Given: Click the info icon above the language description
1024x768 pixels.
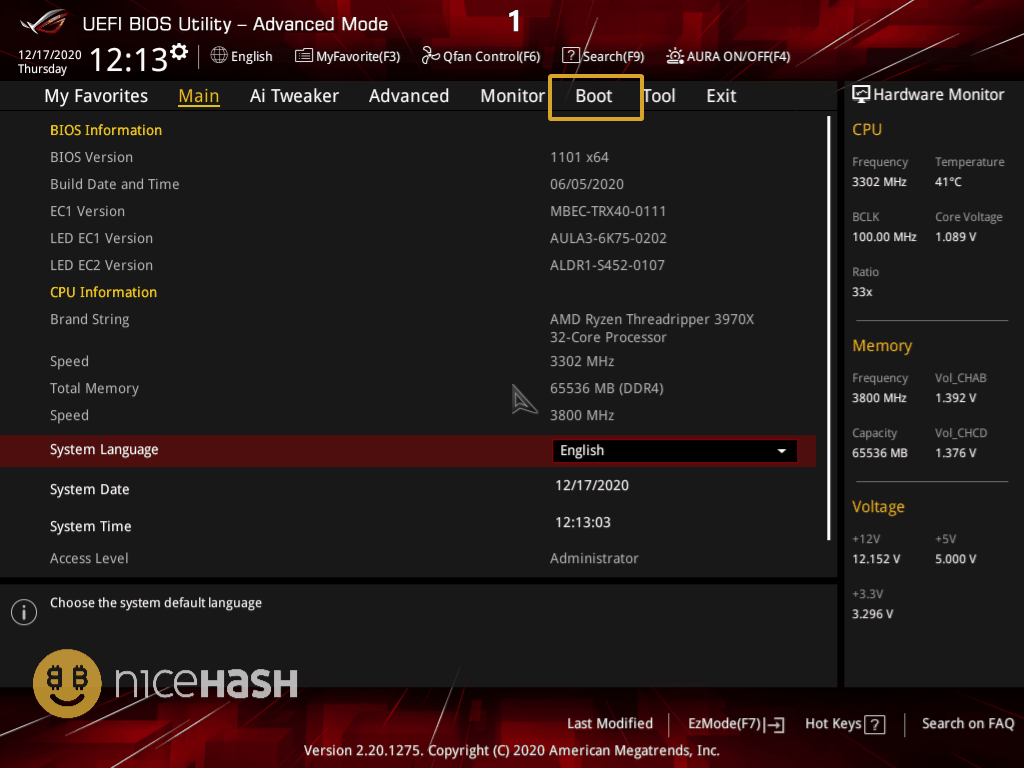Looking at the screenshot, I should [23, 612].
